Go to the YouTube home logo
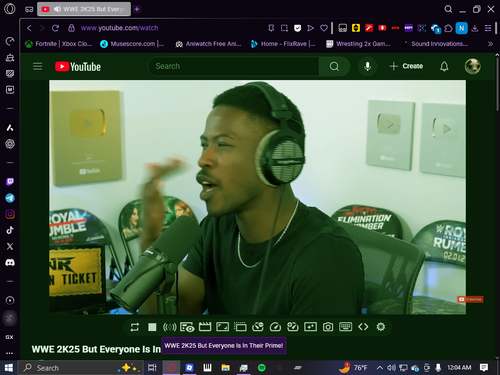The image size is (500, 375). pos(78,67)
